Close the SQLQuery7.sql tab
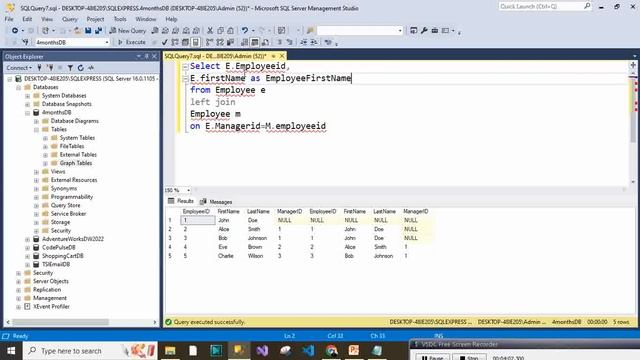Viewport: 640px width, 360px height. [x=282, y=56]
